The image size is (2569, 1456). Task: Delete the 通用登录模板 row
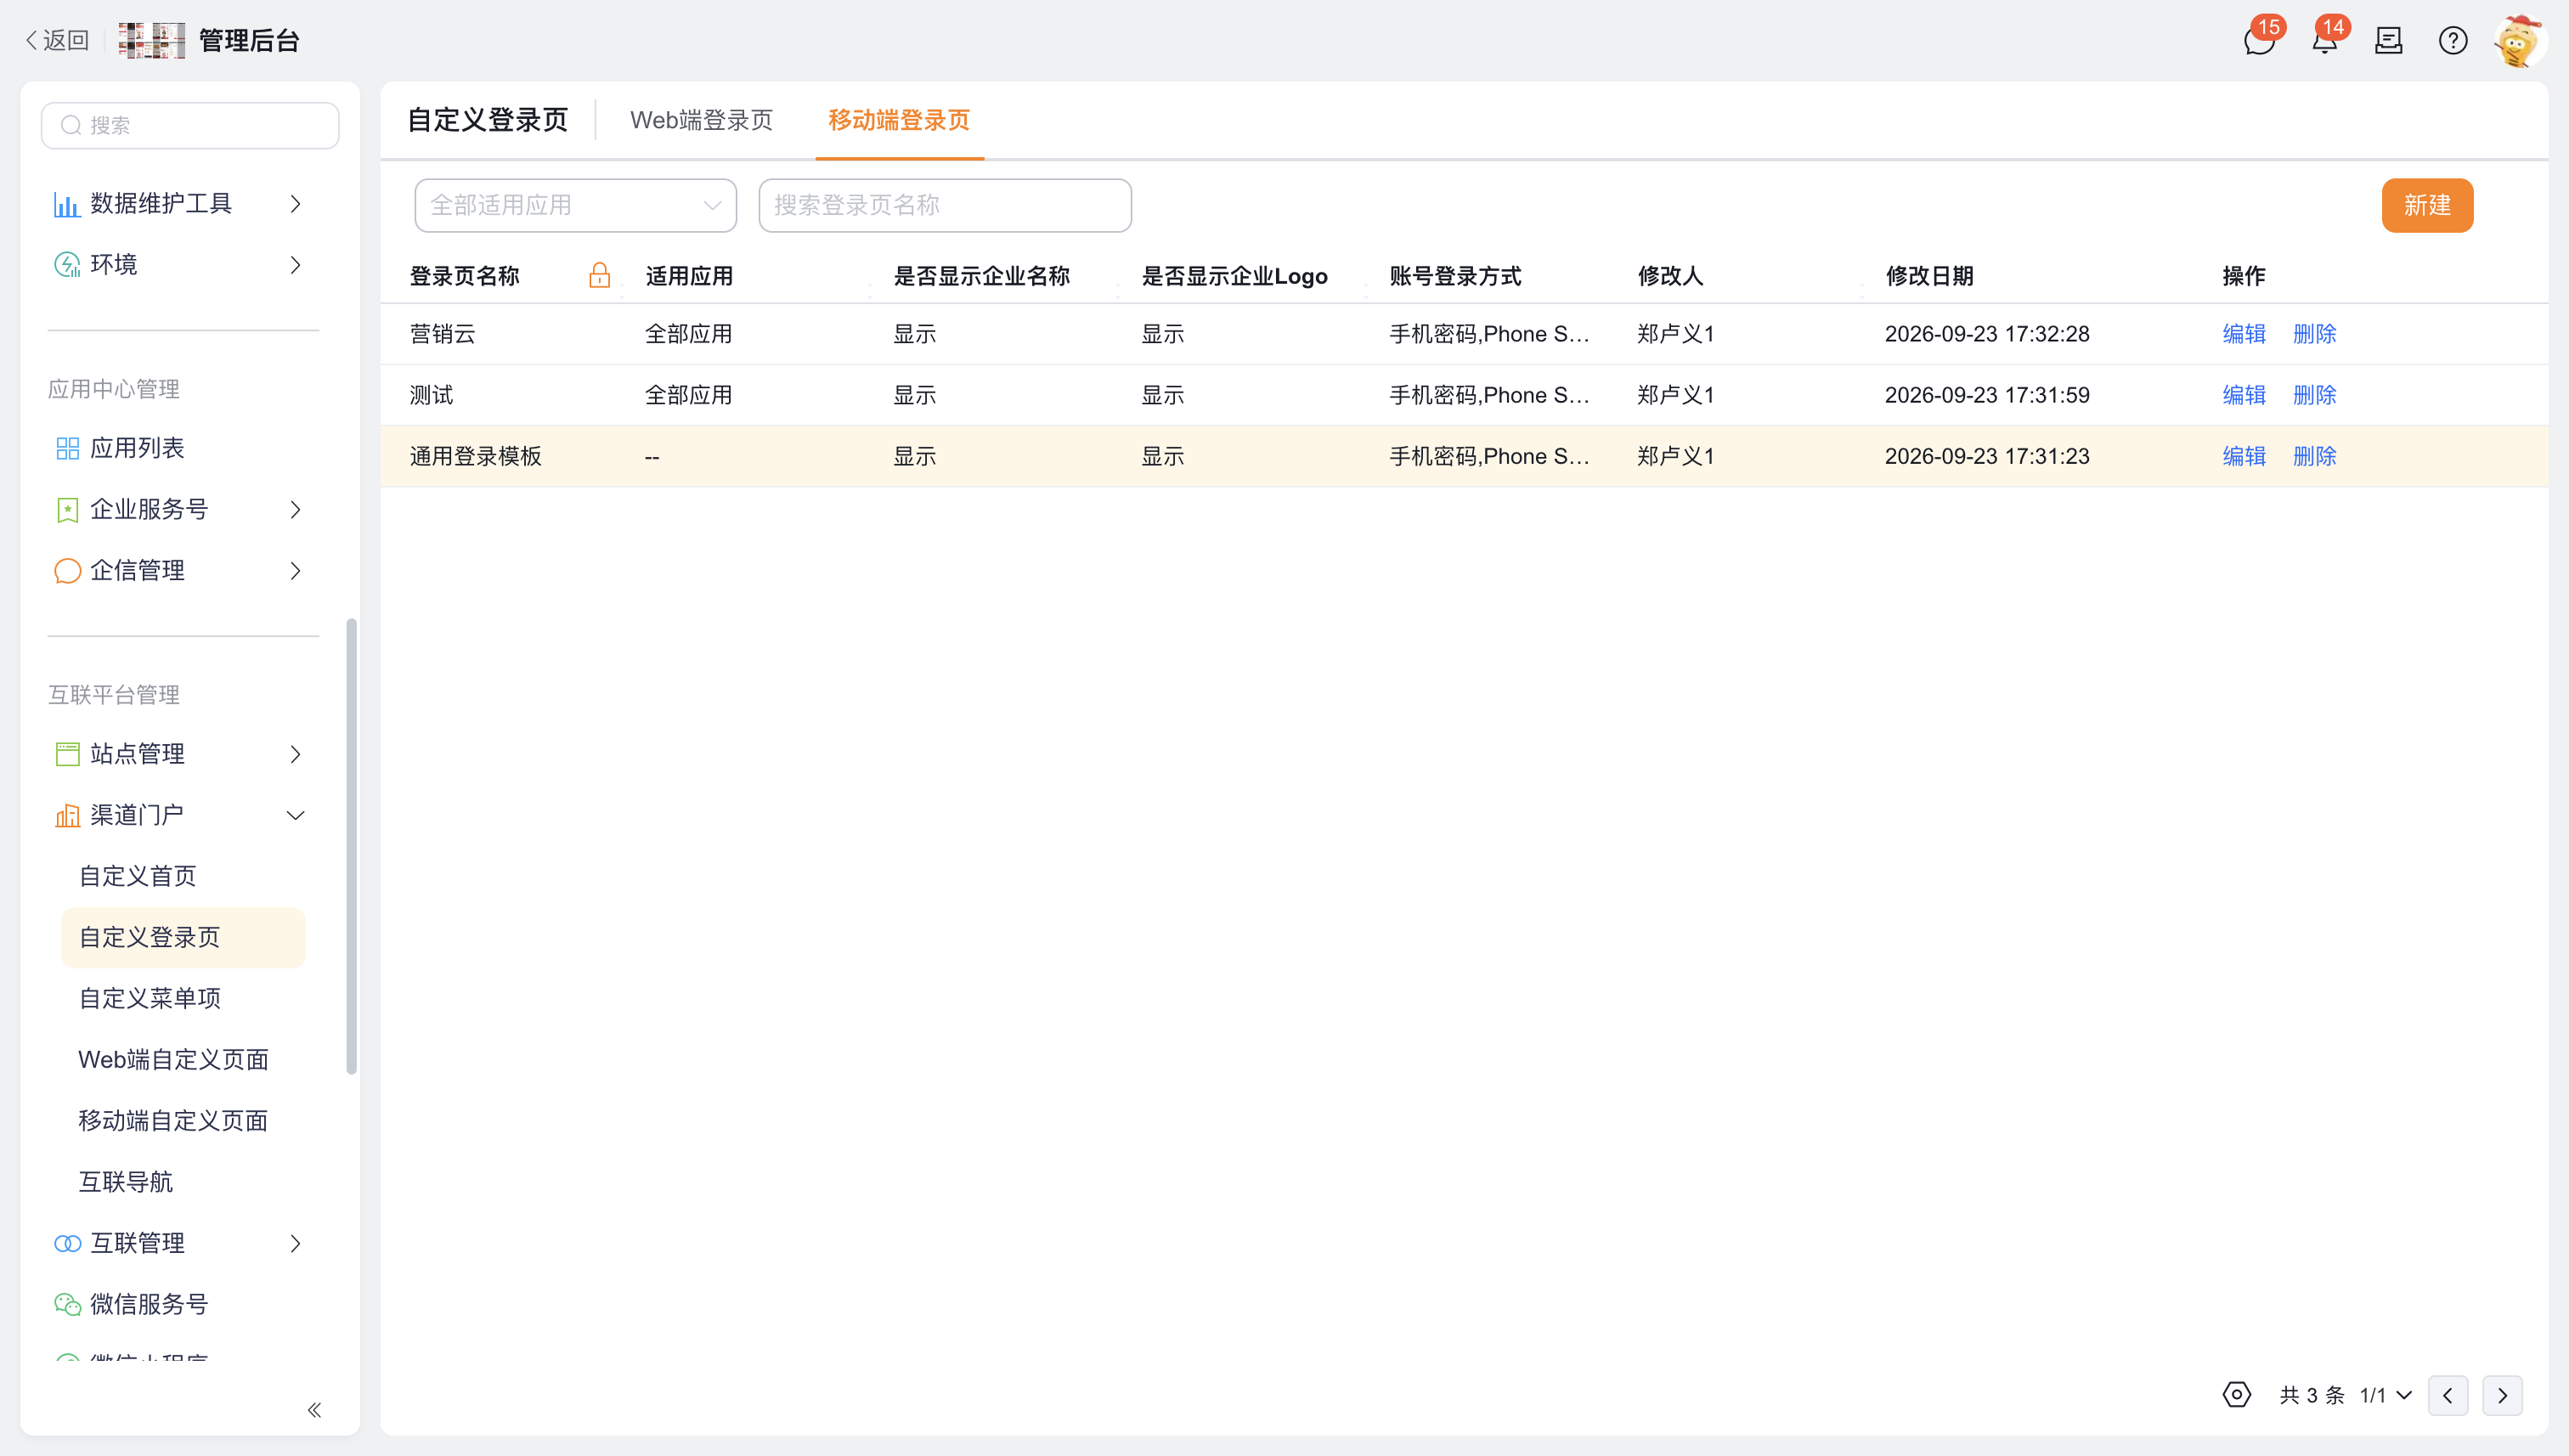(x=2314, y=456)
